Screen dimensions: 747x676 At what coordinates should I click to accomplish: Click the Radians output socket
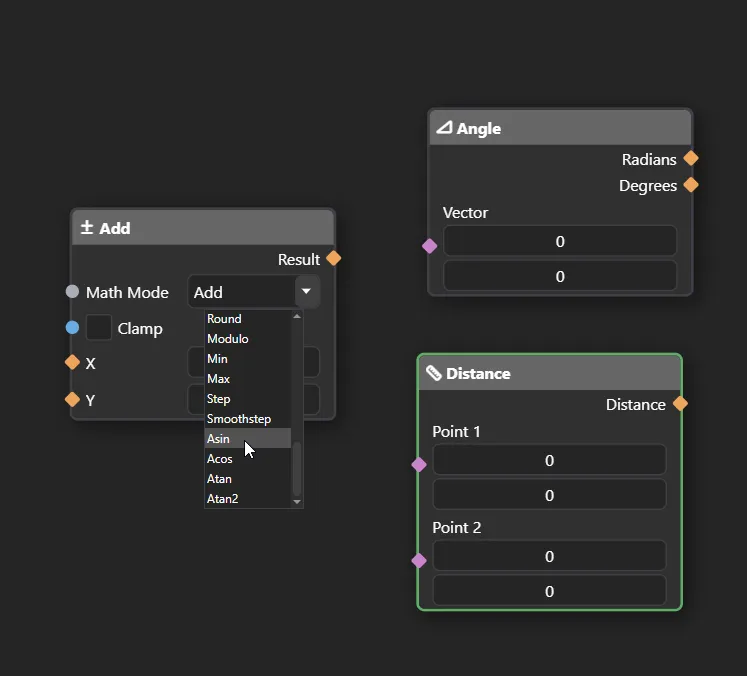click(x=691, y=158)
